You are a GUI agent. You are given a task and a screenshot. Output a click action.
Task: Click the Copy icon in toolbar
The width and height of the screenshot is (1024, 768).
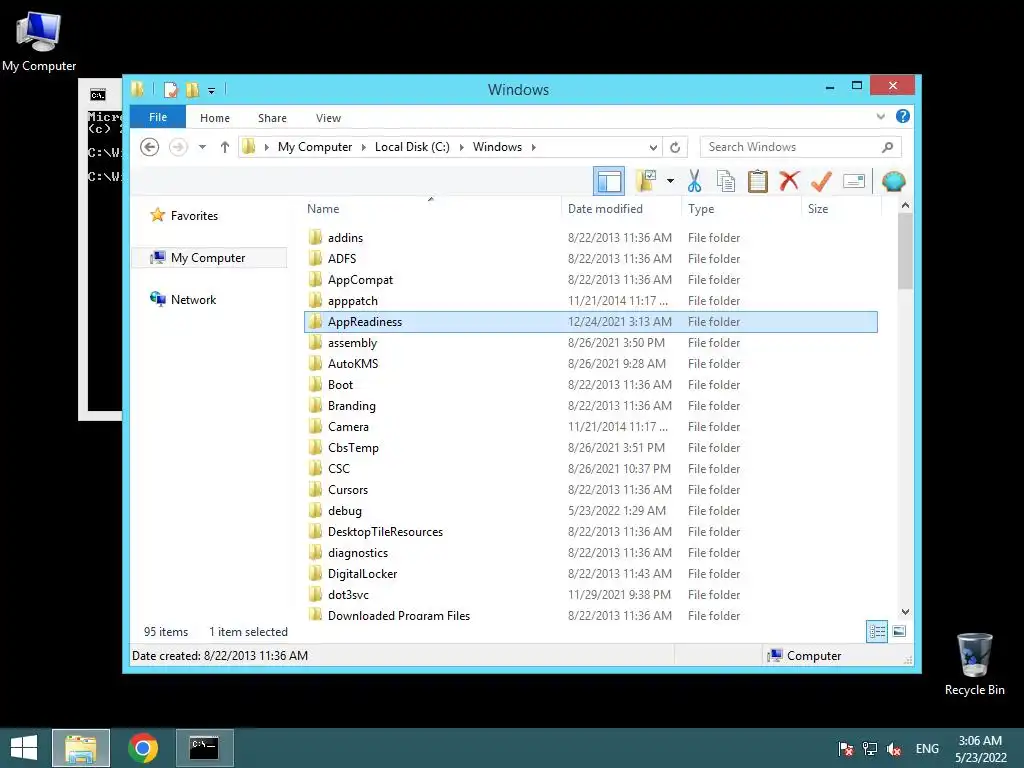(726, 181)
